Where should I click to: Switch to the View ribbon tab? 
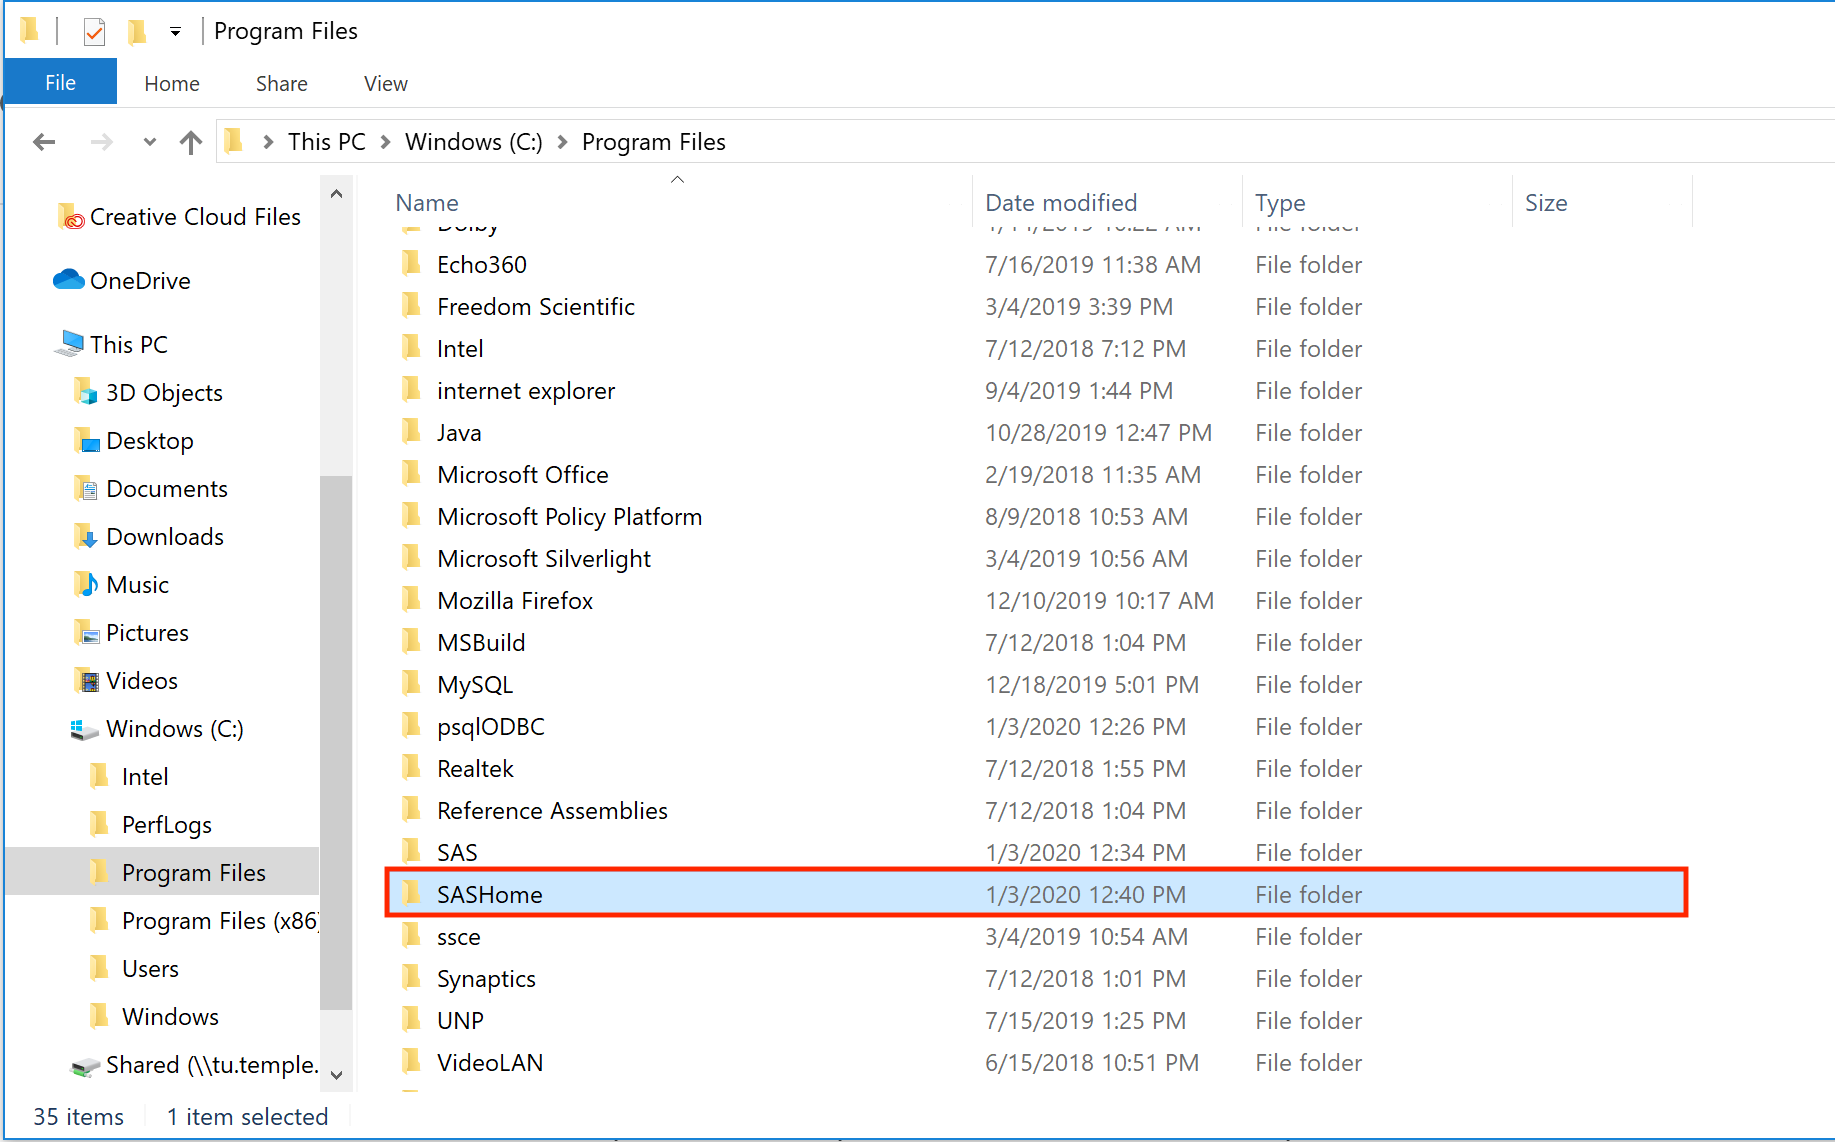386,83
